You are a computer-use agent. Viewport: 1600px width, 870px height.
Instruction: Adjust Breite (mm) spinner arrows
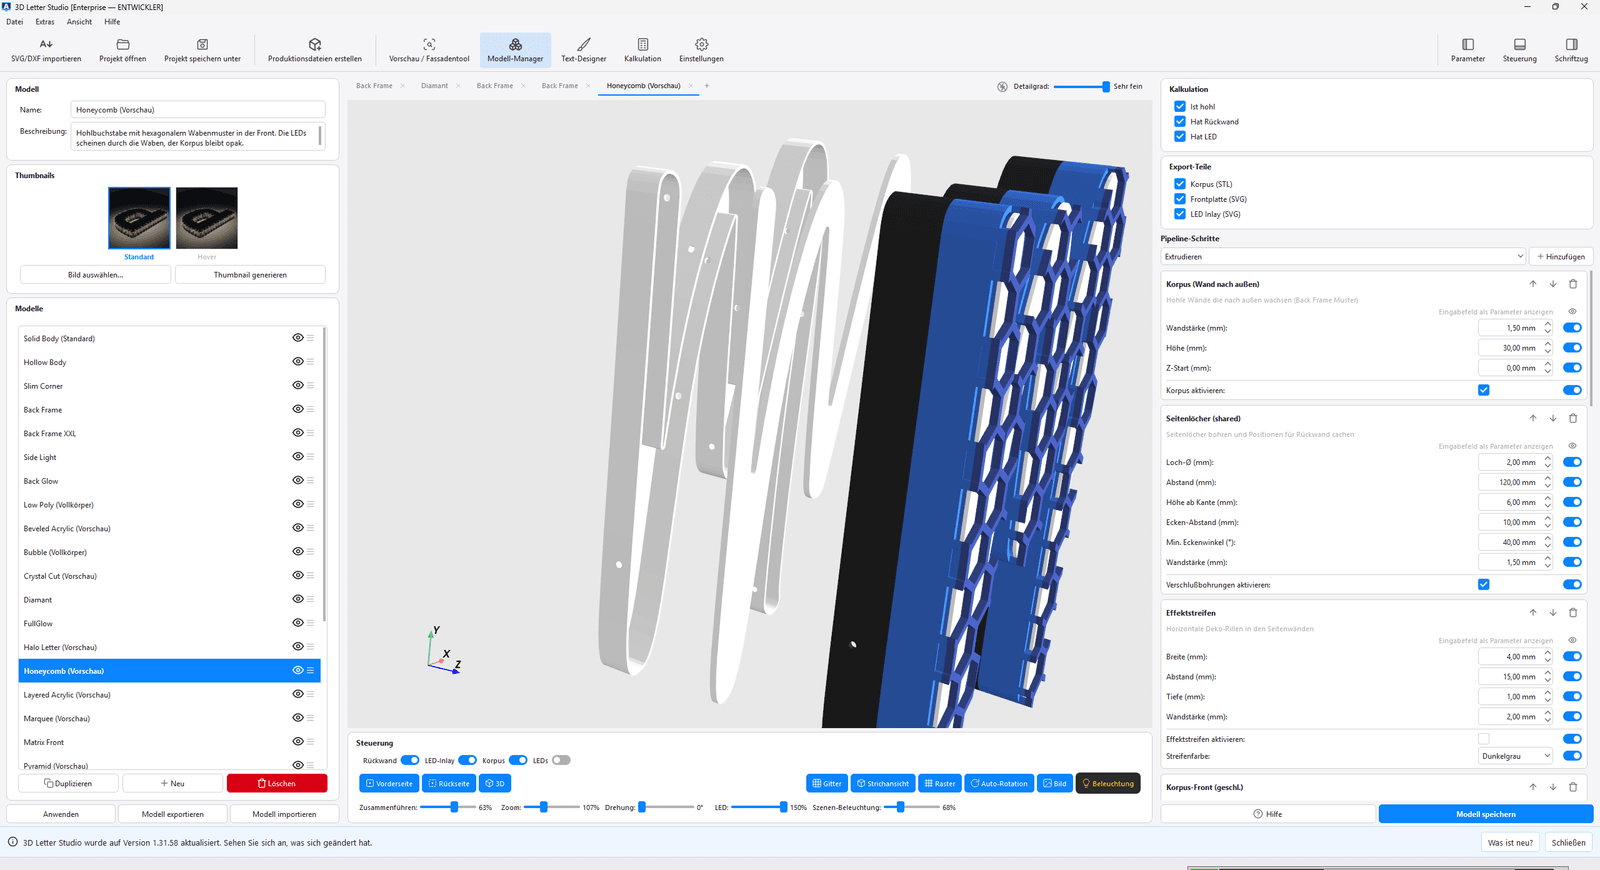[1548, 657]
